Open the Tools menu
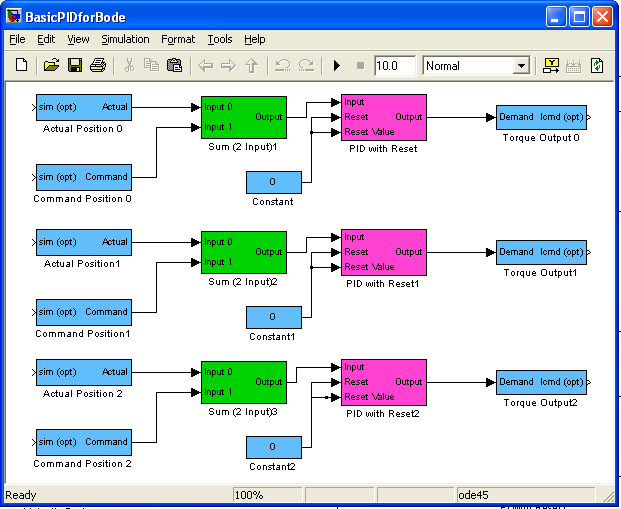621x509 pixels. 220,39
